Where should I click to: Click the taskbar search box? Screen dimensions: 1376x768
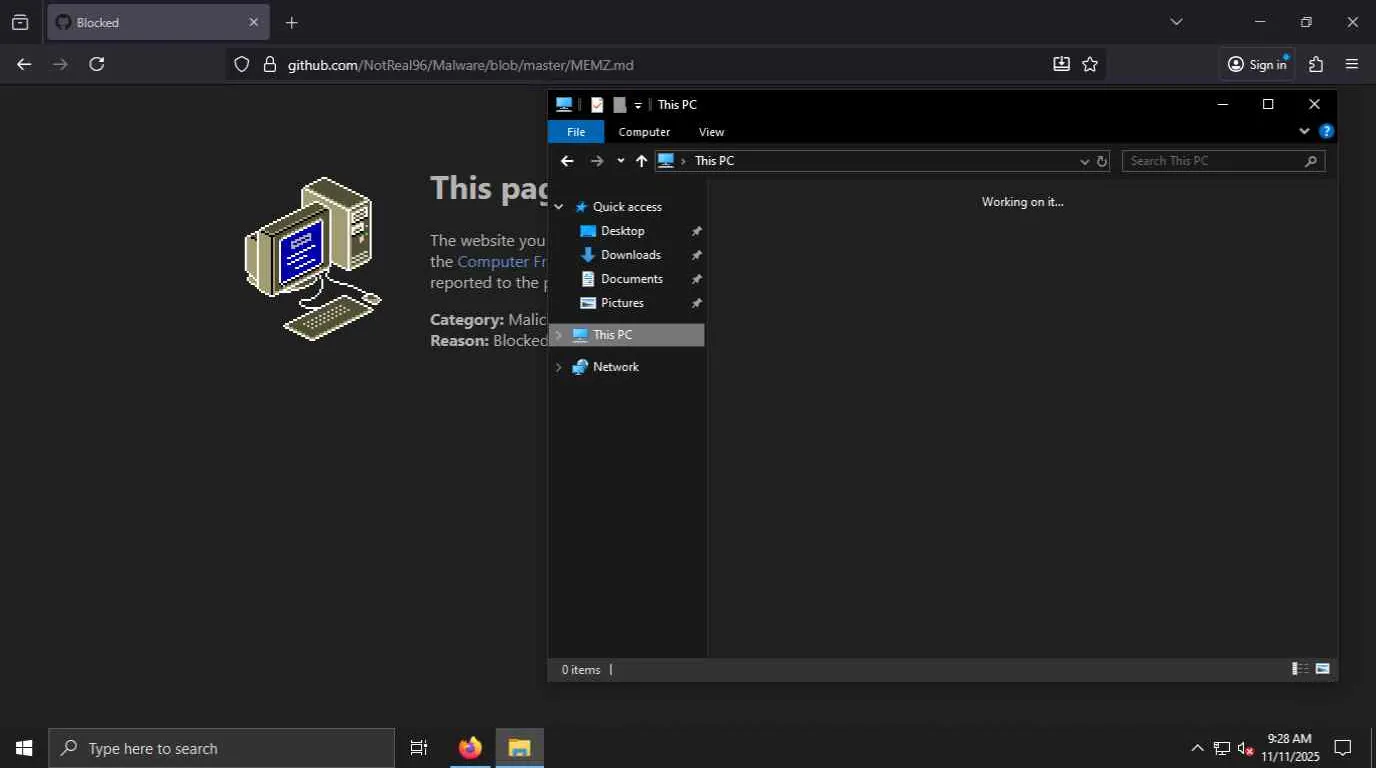pos(222,748)
